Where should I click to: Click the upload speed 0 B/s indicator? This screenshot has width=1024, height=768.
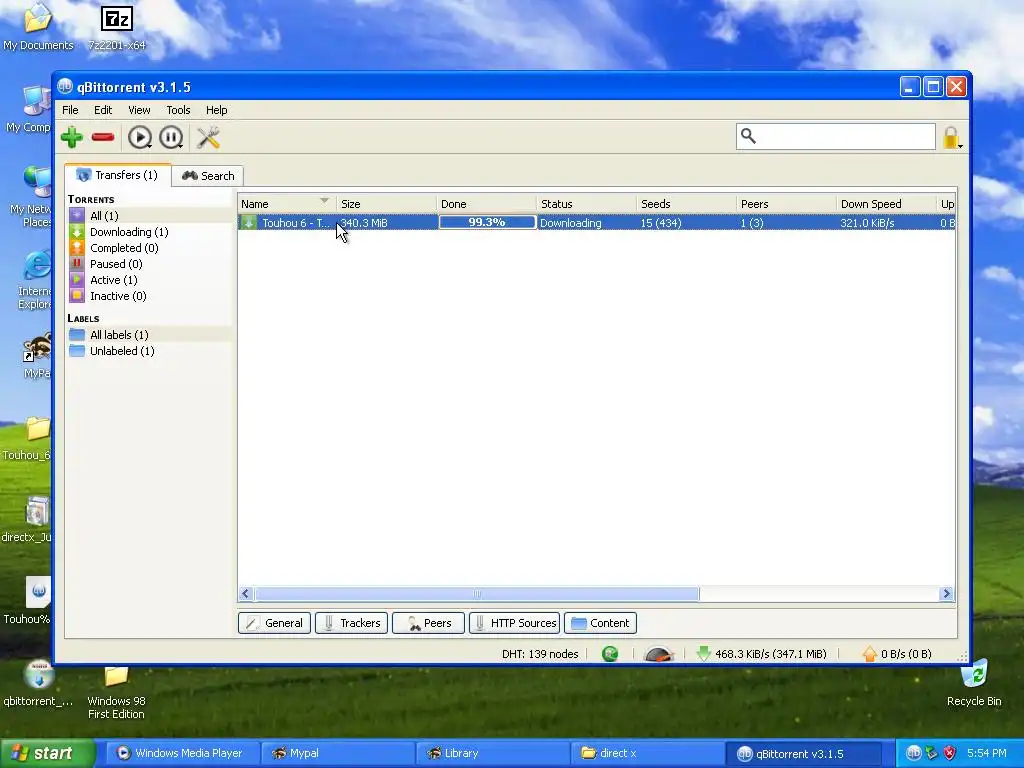(897, 654)
